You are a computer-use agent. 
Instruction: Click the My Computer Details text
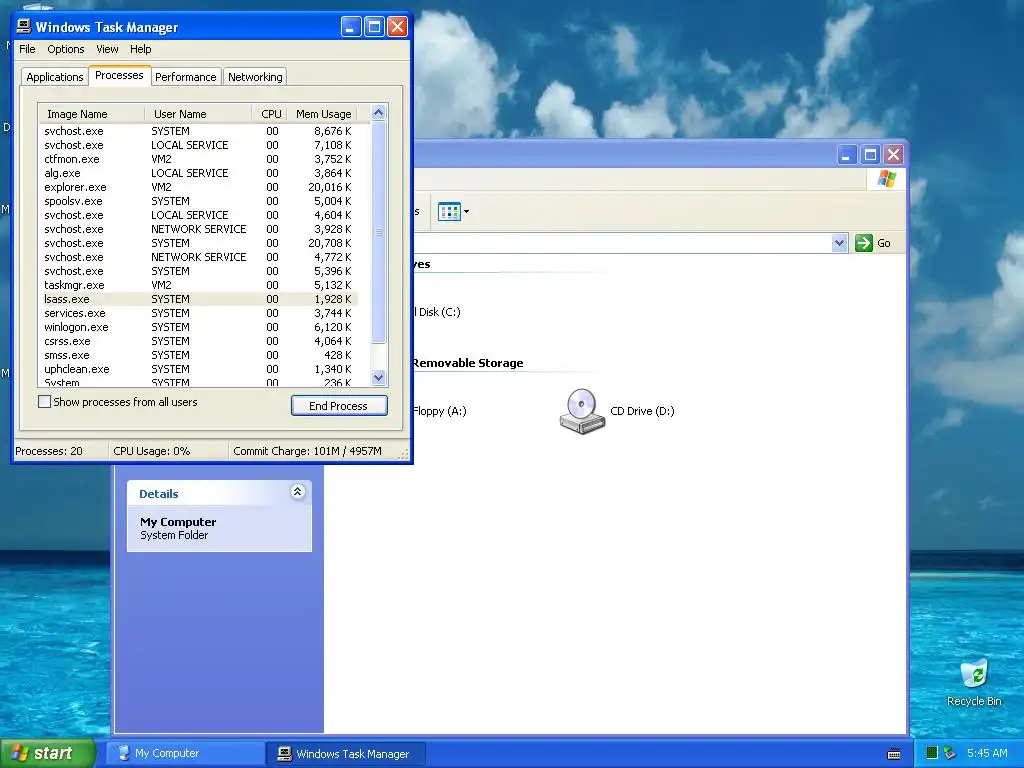(x=178, y=522)
